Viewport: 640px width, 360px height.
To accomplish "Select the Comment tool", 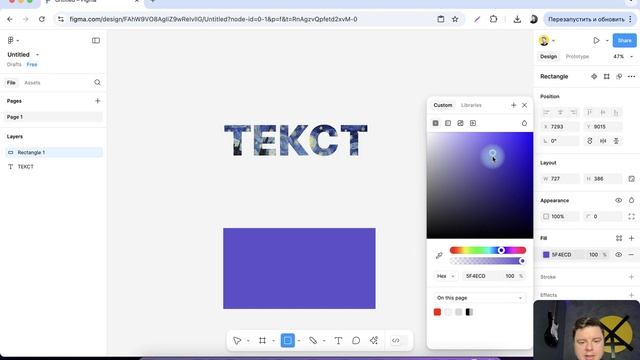I will 356,340.
